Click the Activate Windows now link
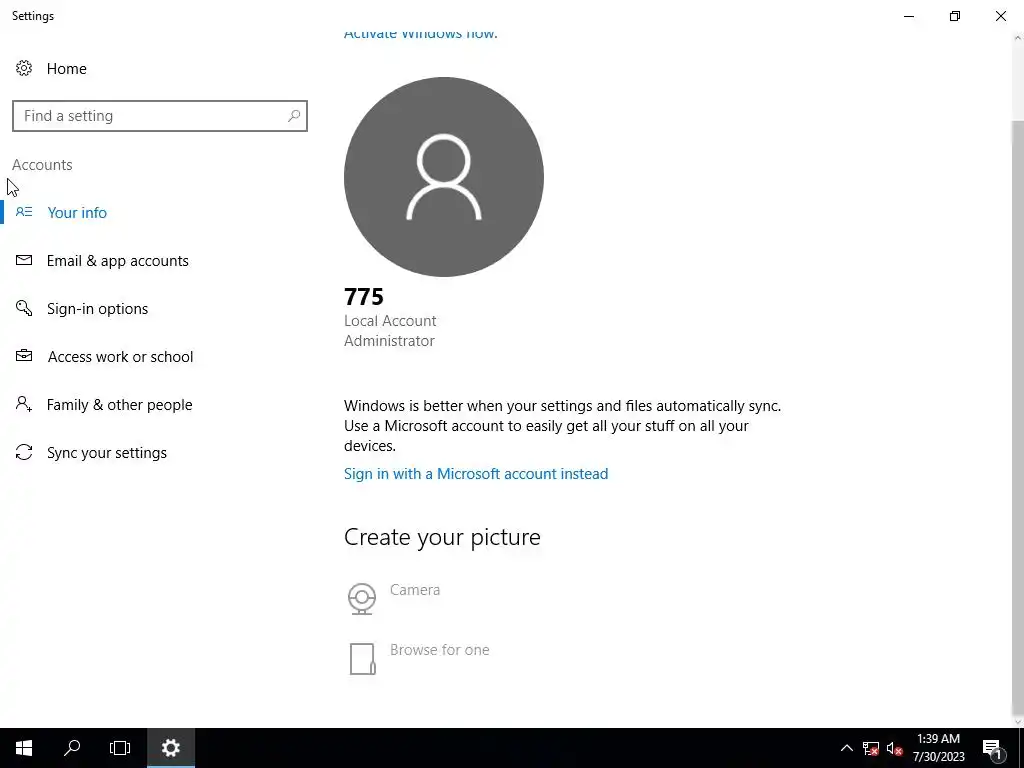The image size is (1024, 768). click(x=421, y=34)
